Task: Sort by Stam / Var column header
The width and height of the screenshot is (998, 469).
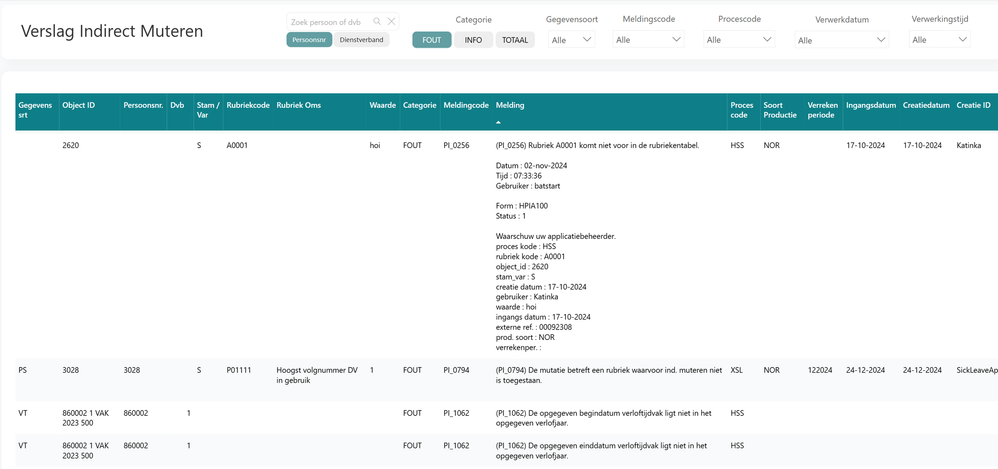Action: coord(208,110)
